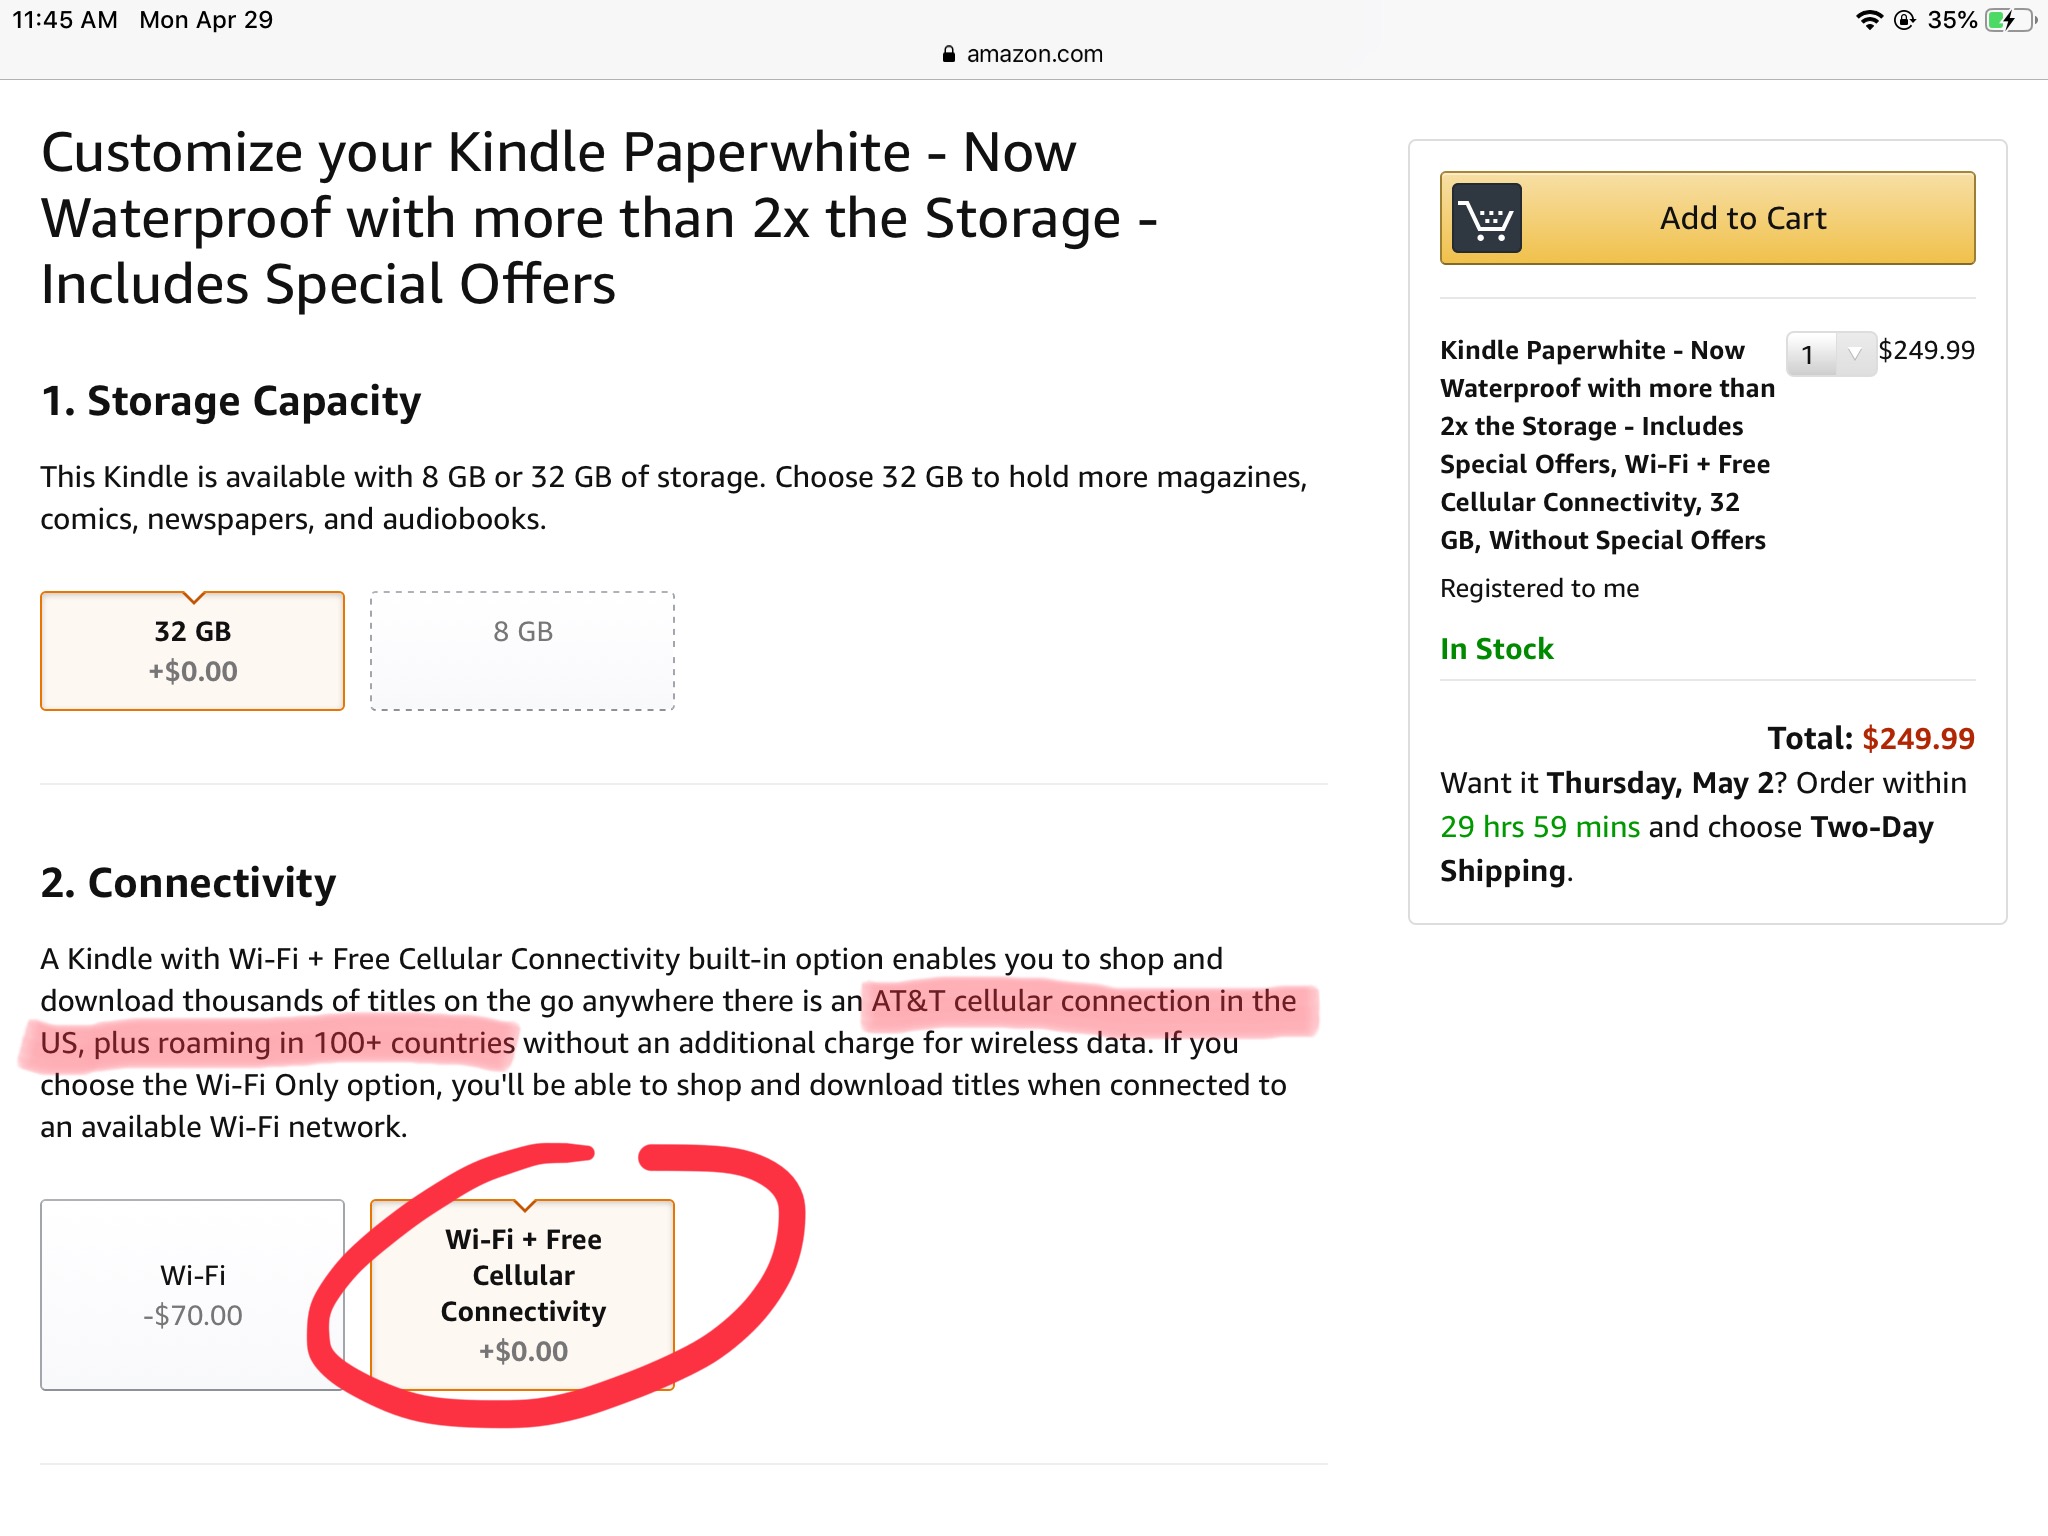
Task: Select the 32 GB storage option
Action: [192, 651]
